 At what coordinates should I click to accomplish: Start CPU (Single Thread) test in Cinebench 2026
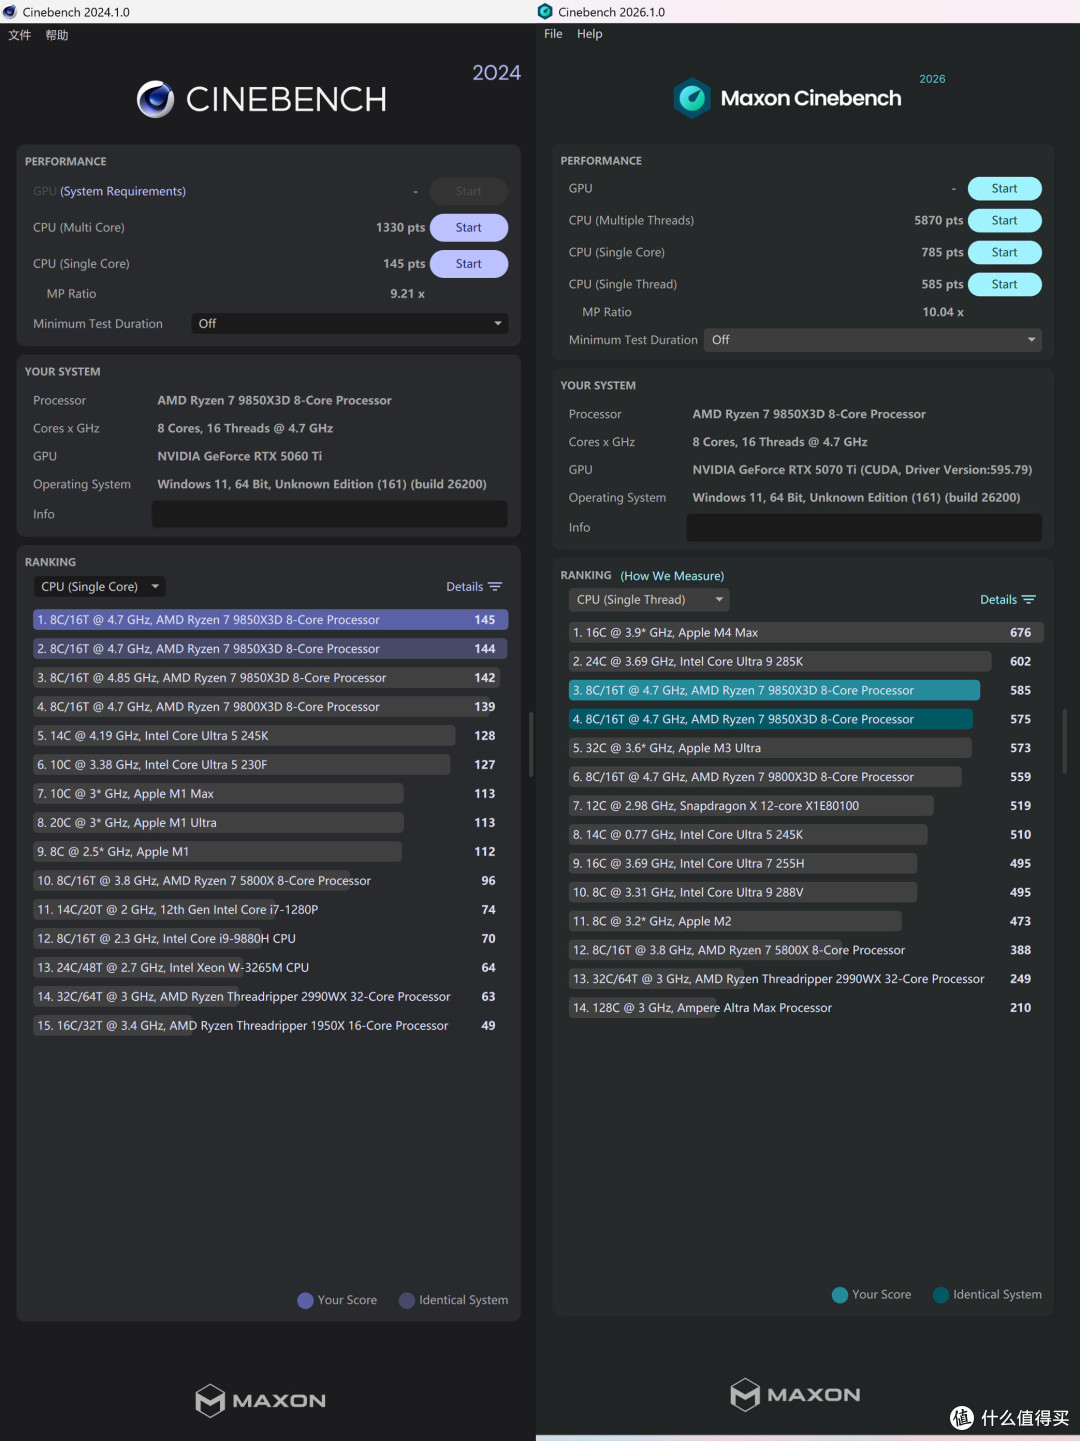(x=1005, y=285)
